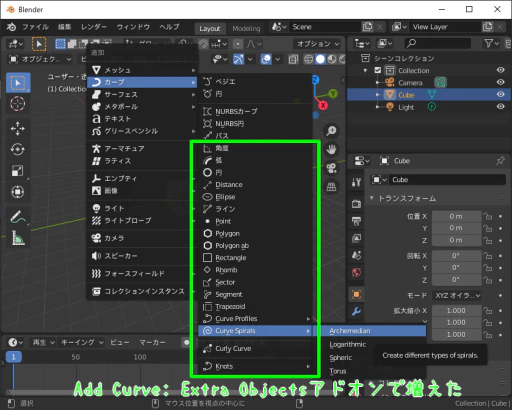This screenshot has width=512, height=410.
Task: Click the 位置 X value field
Action: click(457, 216)
